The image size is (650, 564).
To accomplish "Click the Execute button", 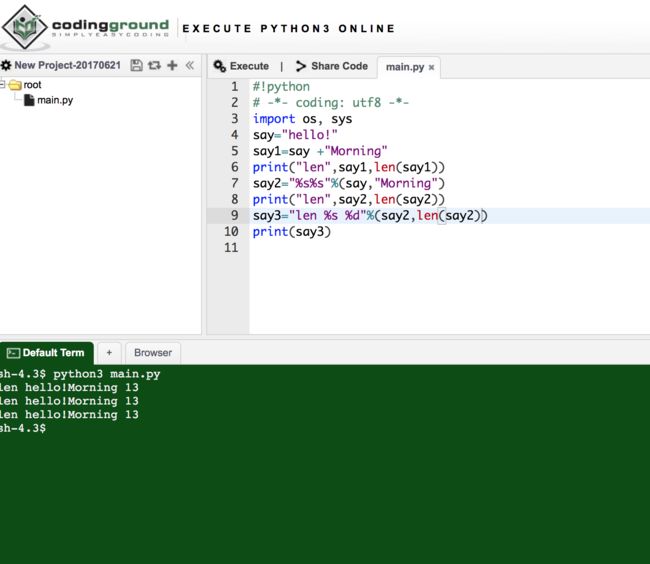I will pyautogui.click(x=241, y=66).
